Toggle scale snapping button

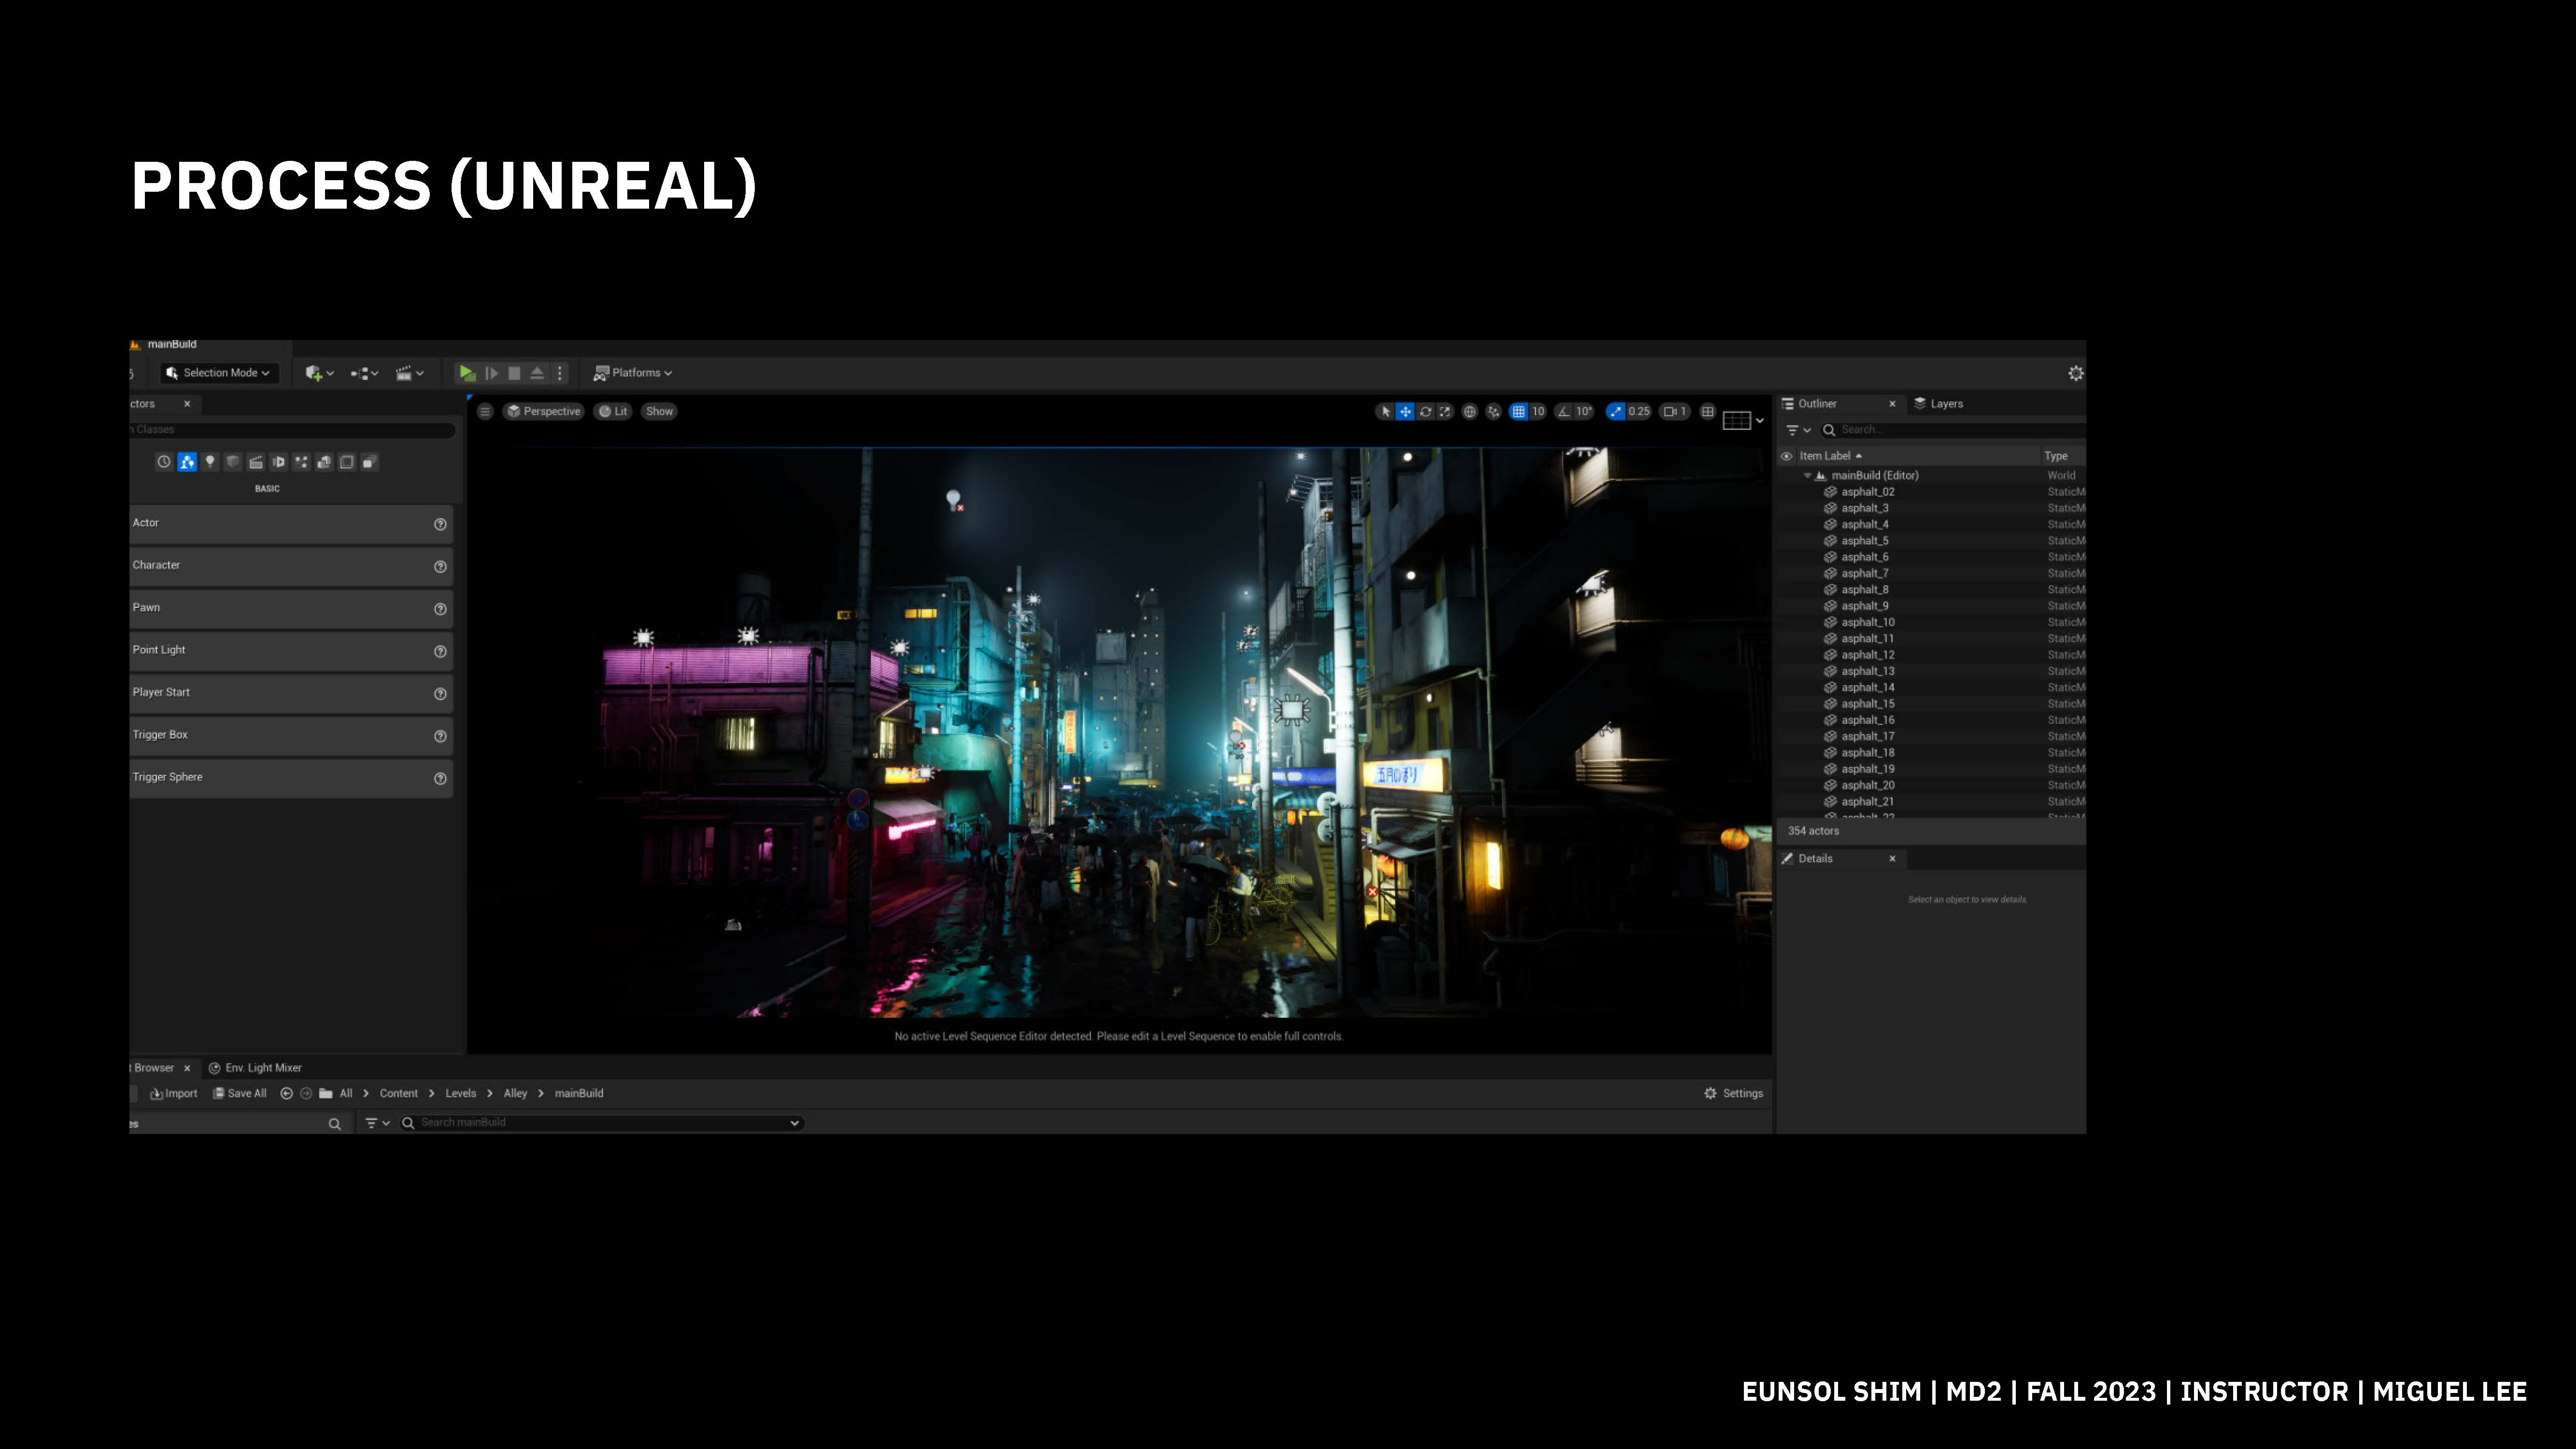click(1616, 411)
